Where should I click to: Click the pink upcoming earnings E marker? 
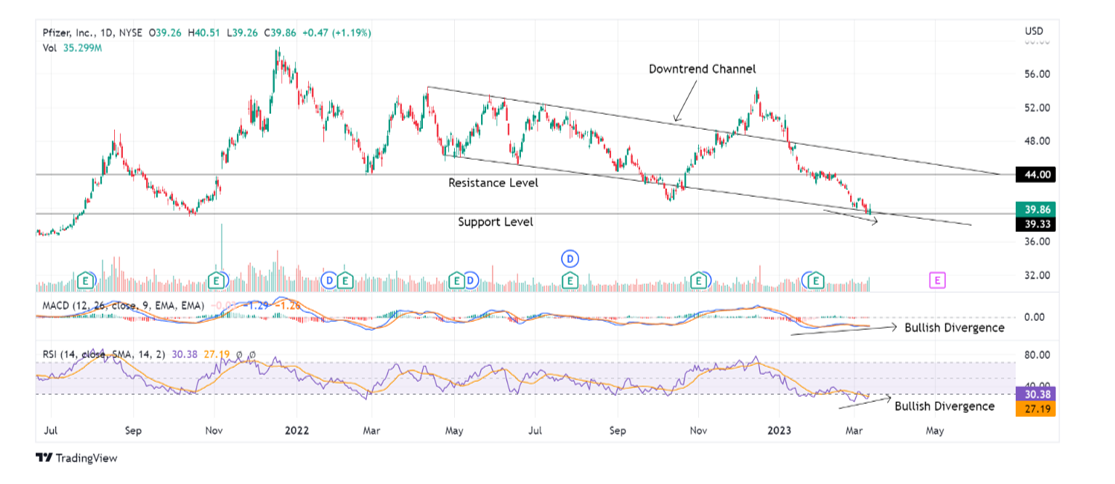[x=937, y=281]
